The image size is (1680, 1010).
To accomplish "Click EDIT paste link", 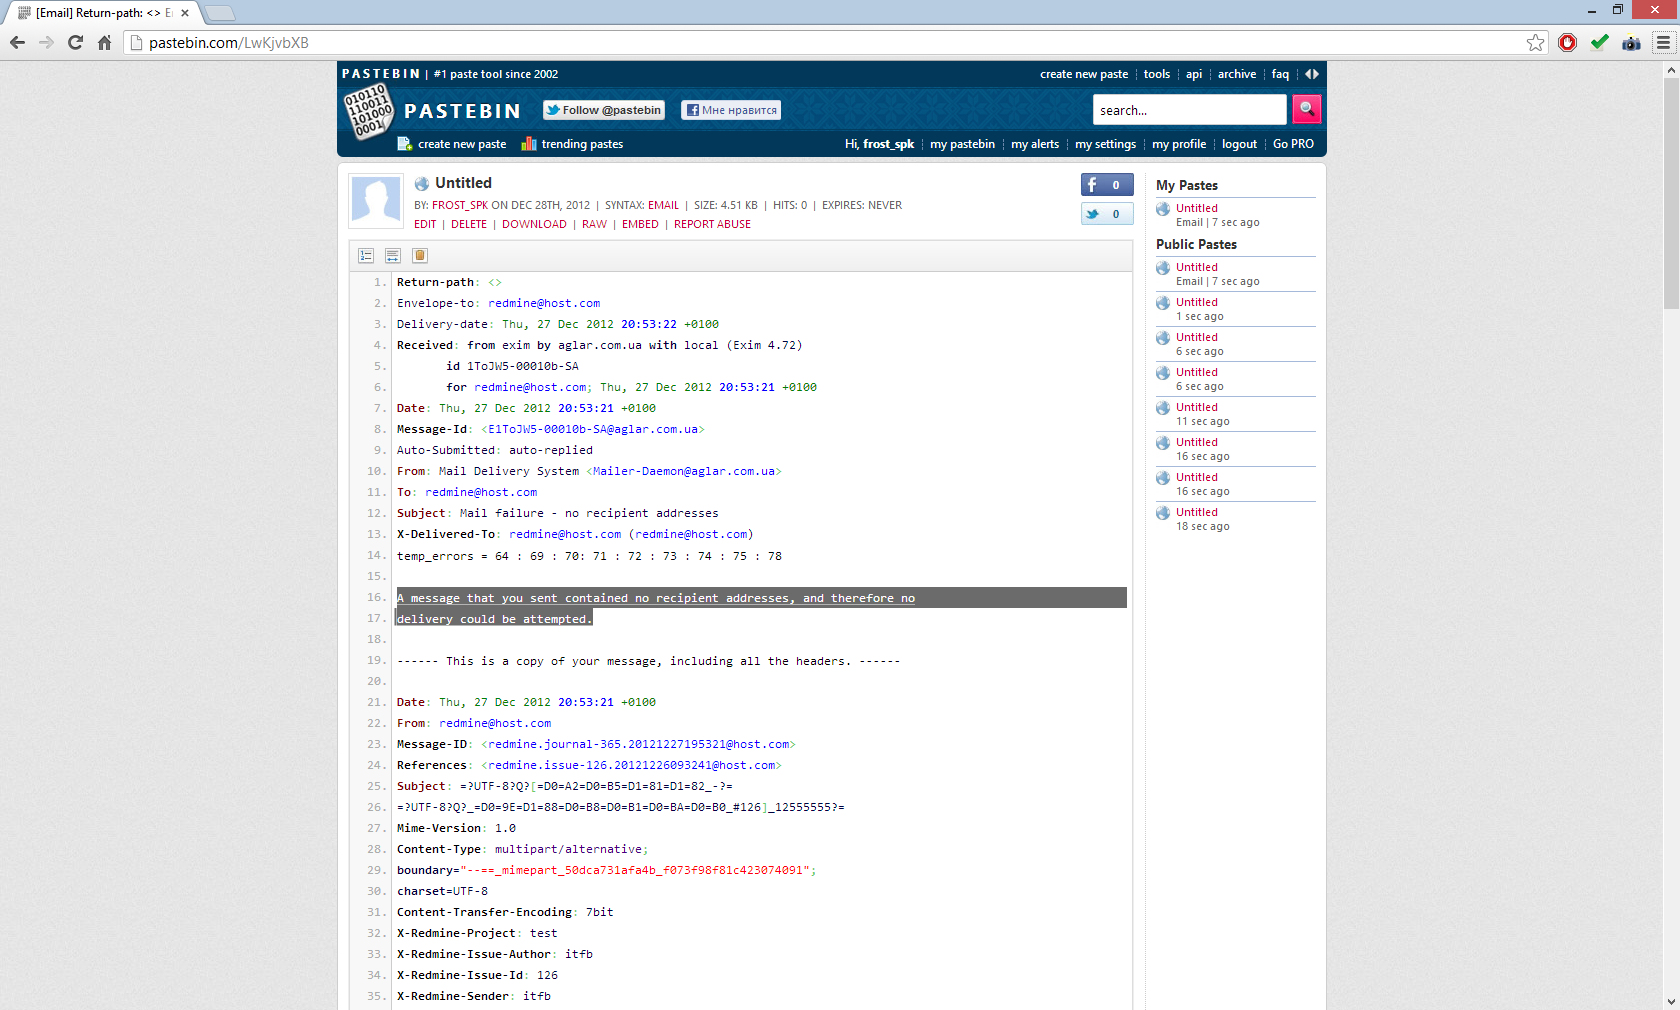I will pos(425,224).
